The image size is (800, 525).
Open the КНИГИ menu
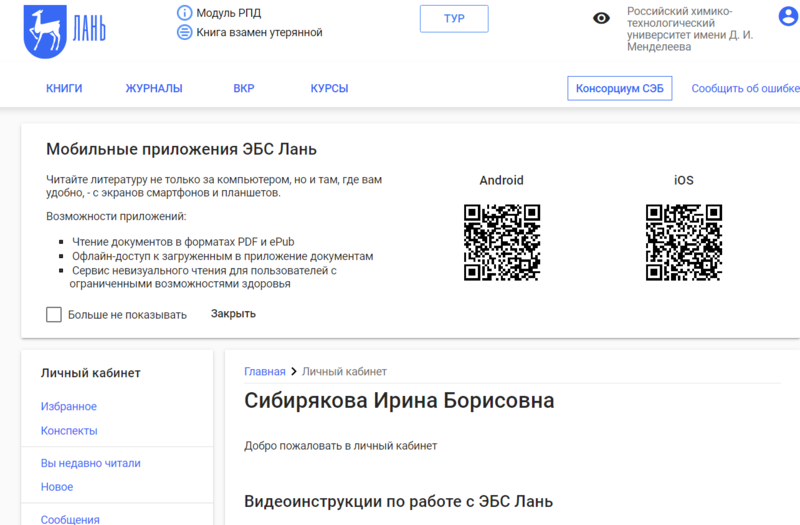[x=64, y=88]
